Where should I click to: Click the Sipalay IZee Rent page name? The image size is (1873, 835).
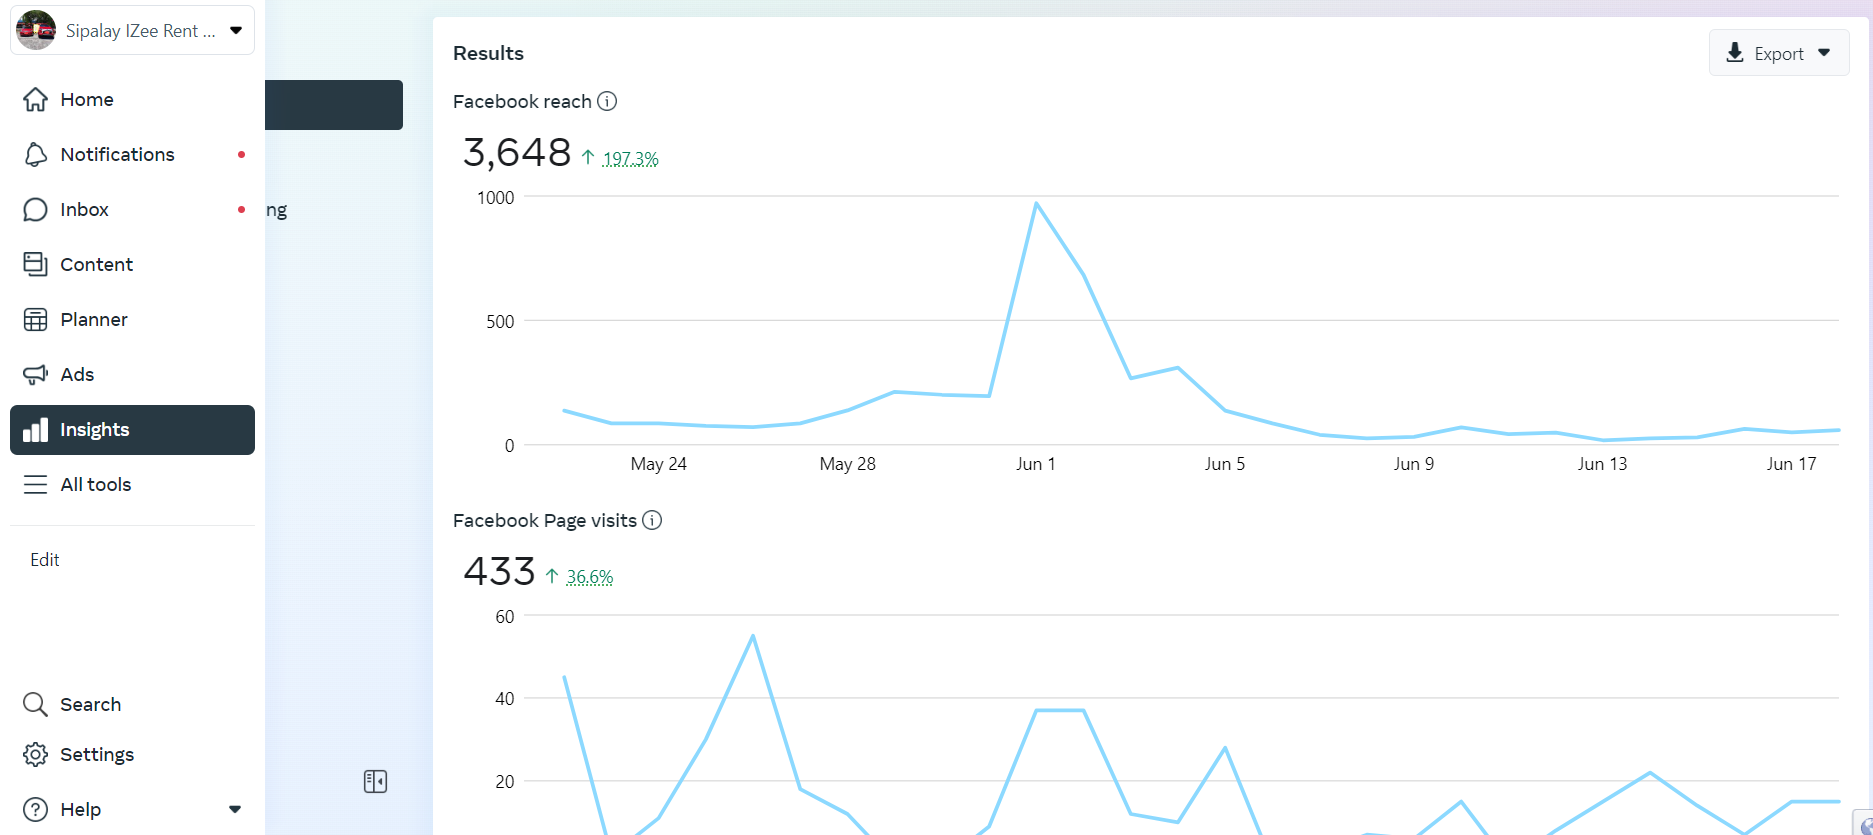(141, 31)
